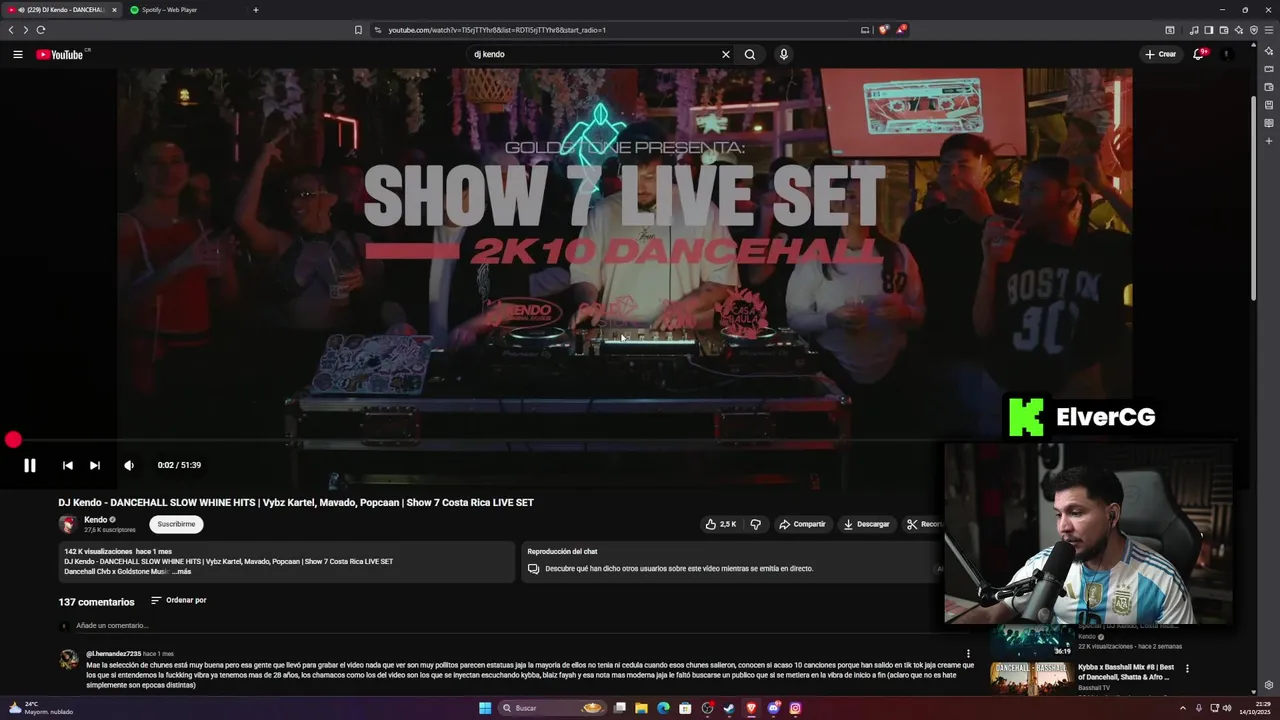The width and height of the screenshot is (1280, 720).
Task: Open Brave VPN shield icon
Action: 1254,30
